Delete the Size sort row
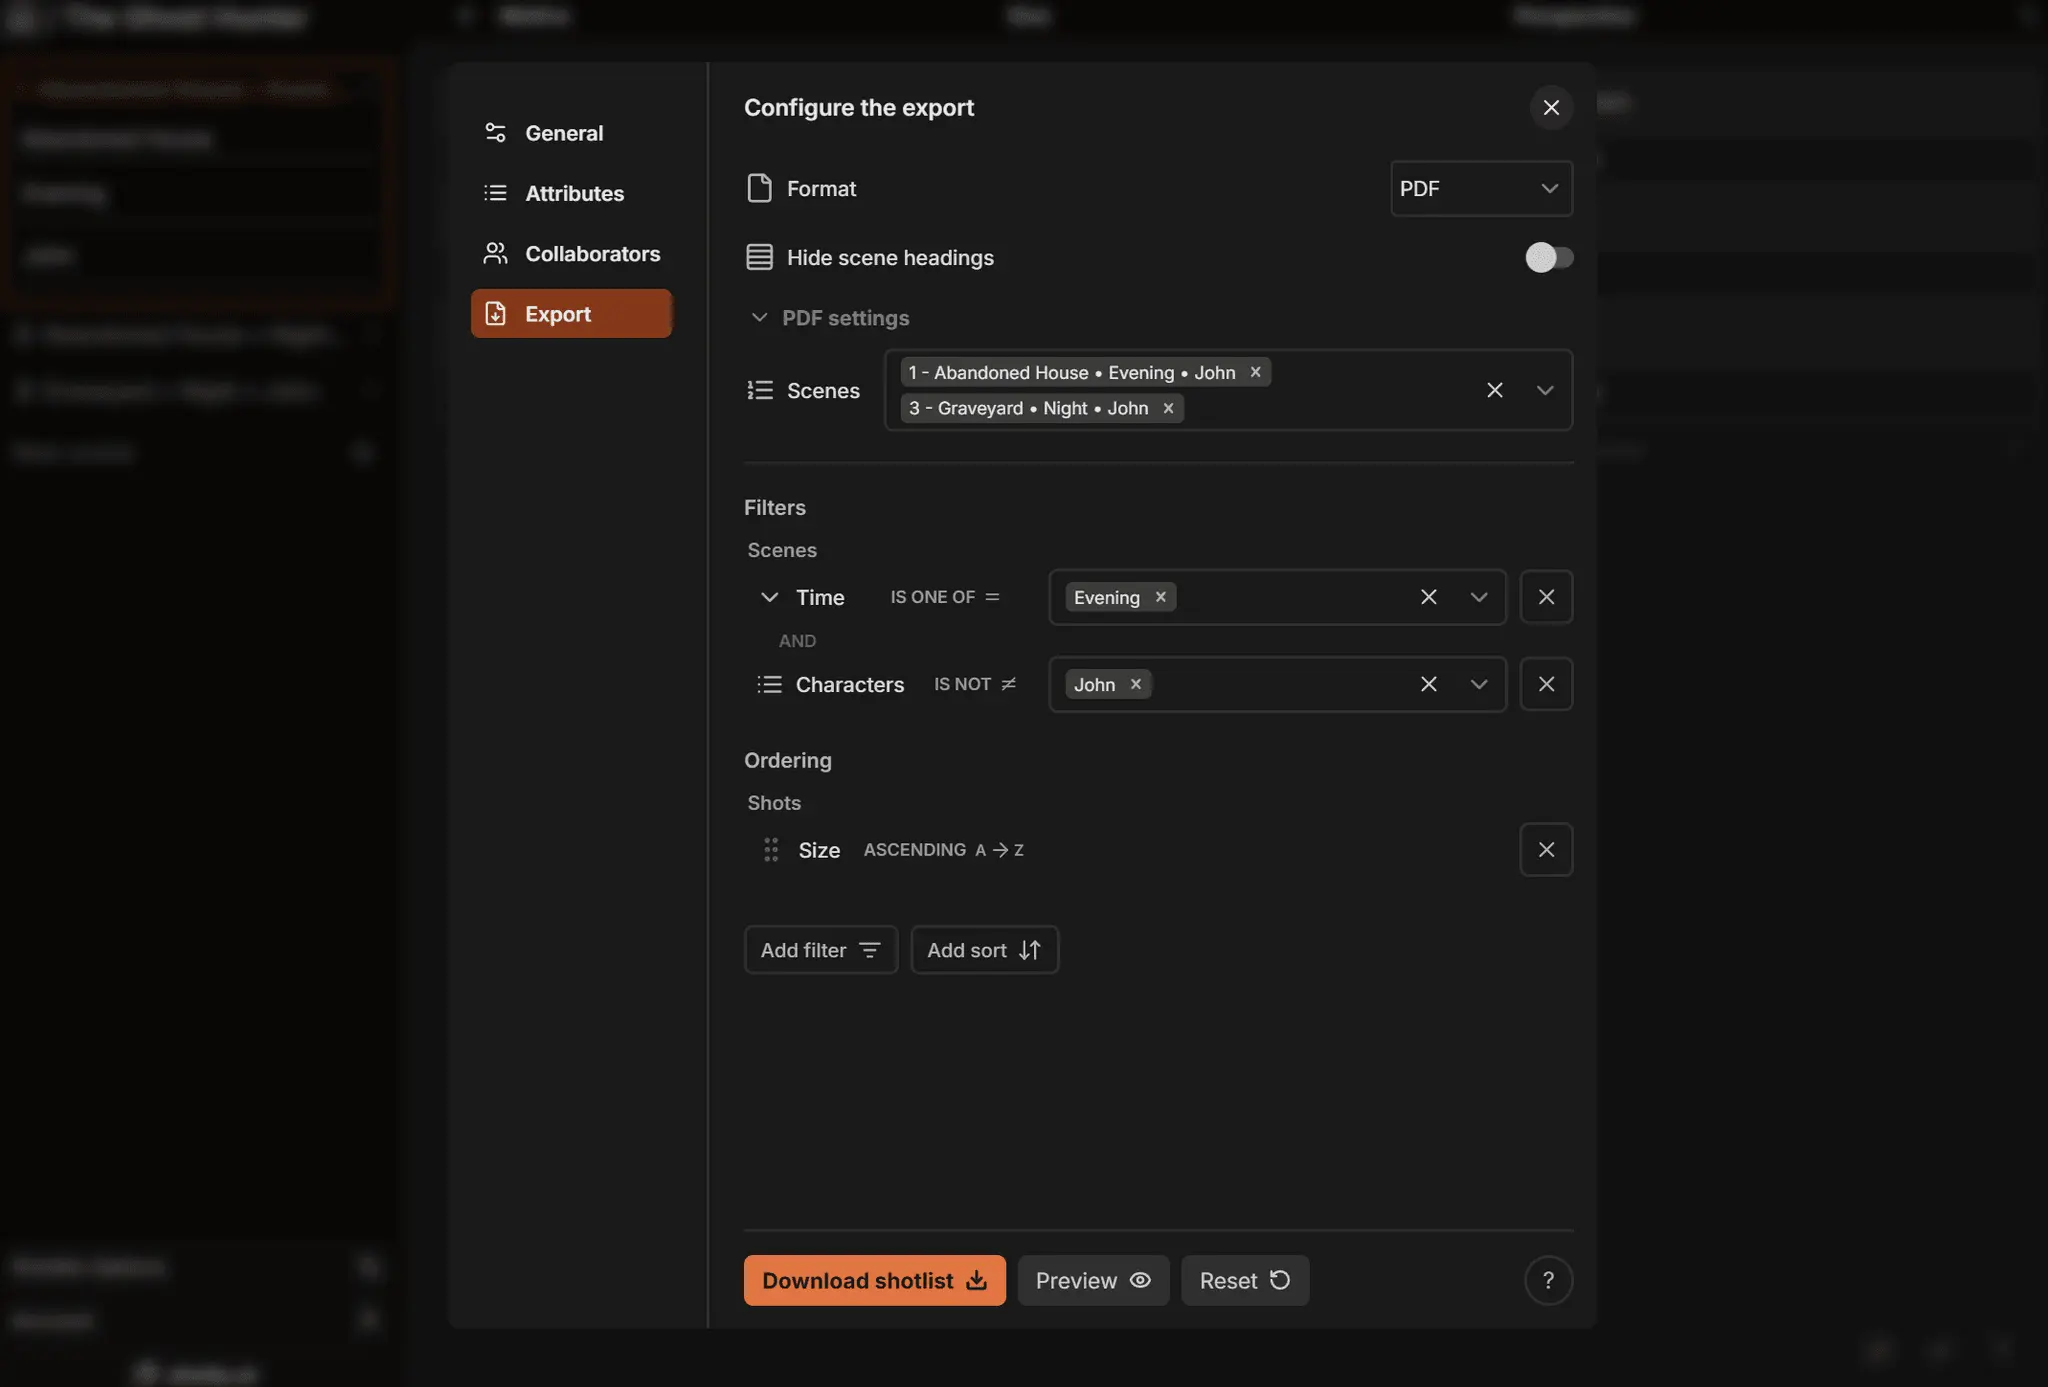The image size is (2048, 1387). [x=1546, y=850]
